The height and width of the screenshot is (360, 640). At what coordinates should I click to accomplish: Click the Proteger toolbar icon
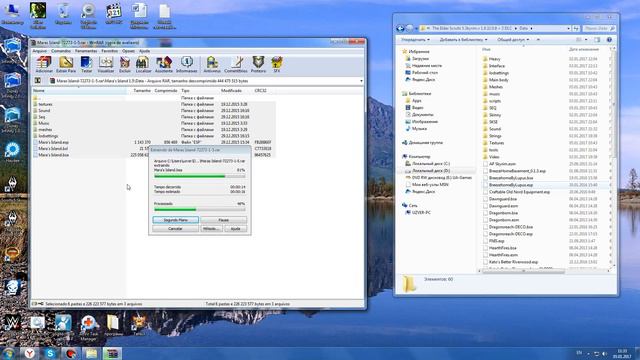[x=258, y=64]
